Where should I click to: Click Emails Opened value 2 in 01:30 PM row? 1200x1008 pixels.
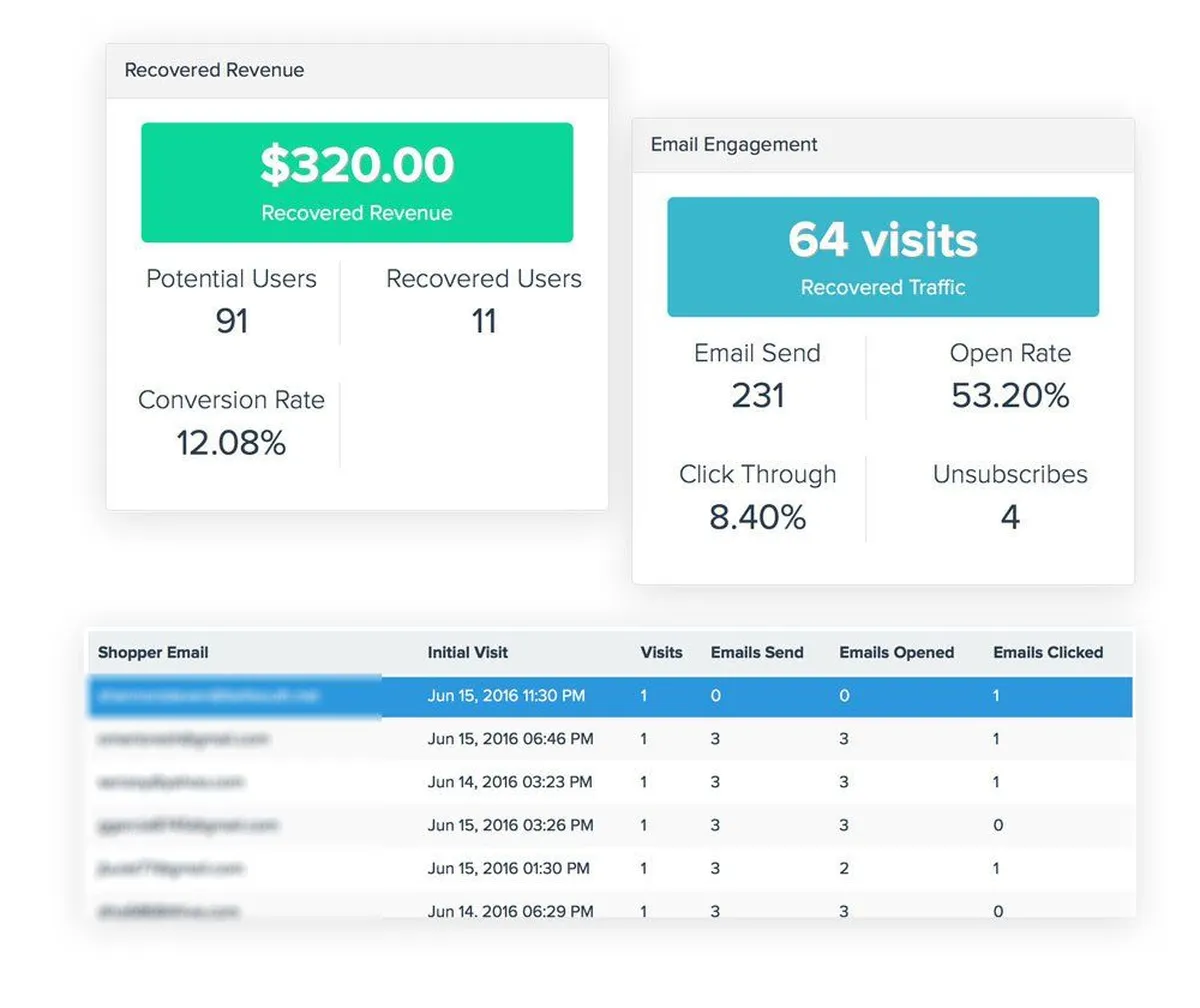(x=844, y=869)
